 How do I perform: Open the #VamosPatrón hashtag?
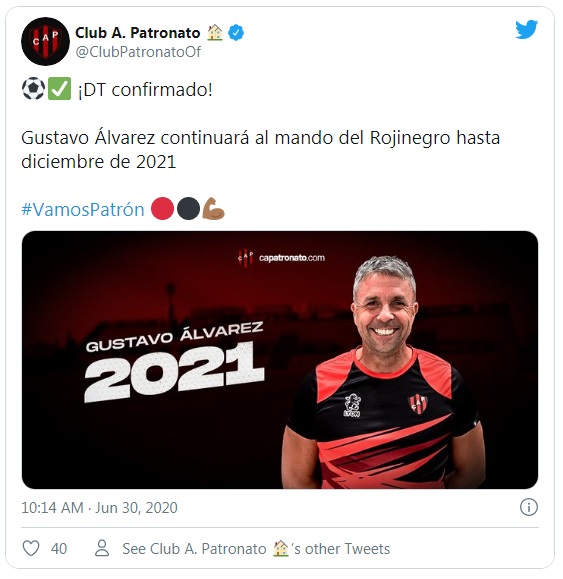click(x=83, y=209)
